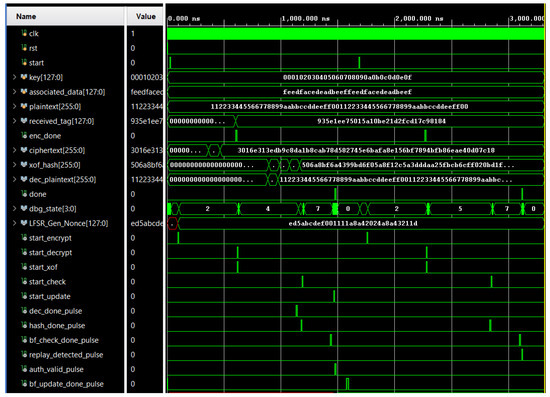
Task: Click the auth_valid_pulse signal icon
Action: tap(24, 369)
